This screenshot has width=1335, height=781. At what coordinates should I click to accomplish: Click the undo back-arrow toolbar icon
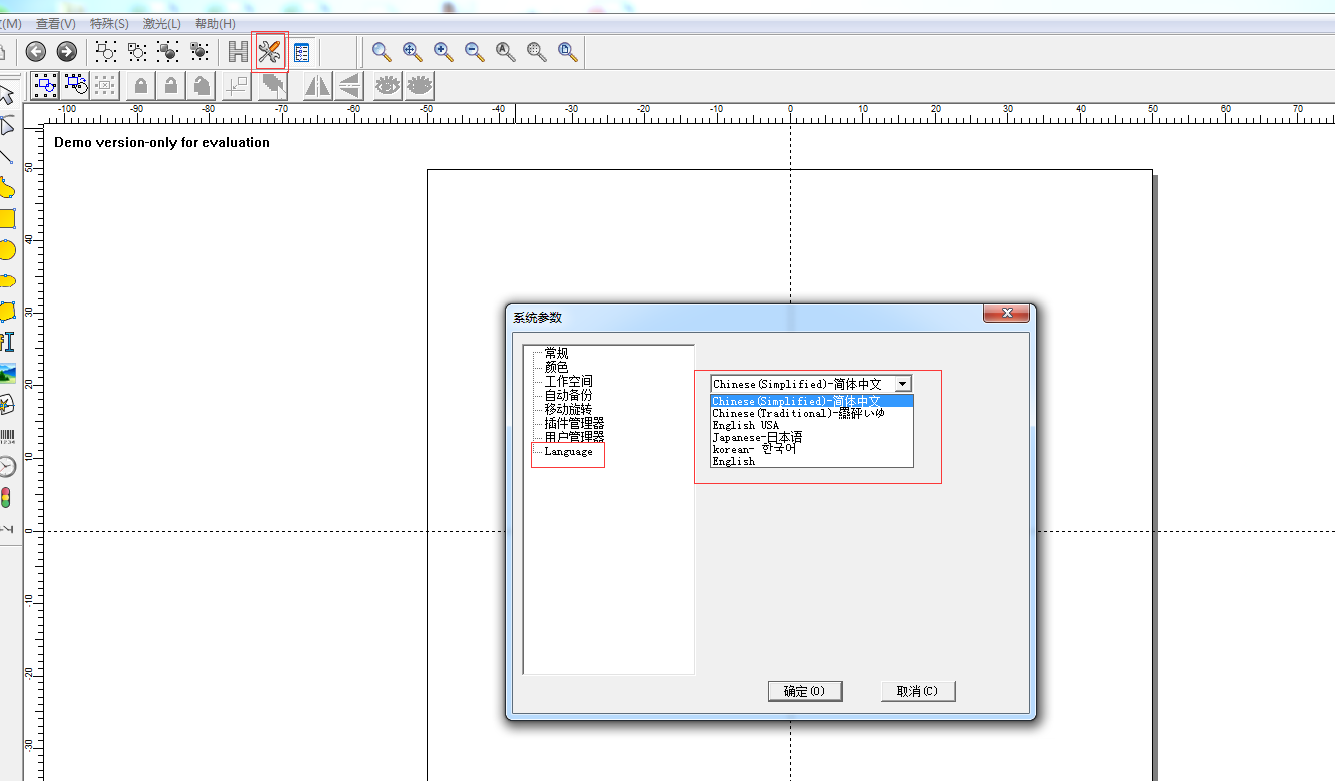click(x=36, y=52)
